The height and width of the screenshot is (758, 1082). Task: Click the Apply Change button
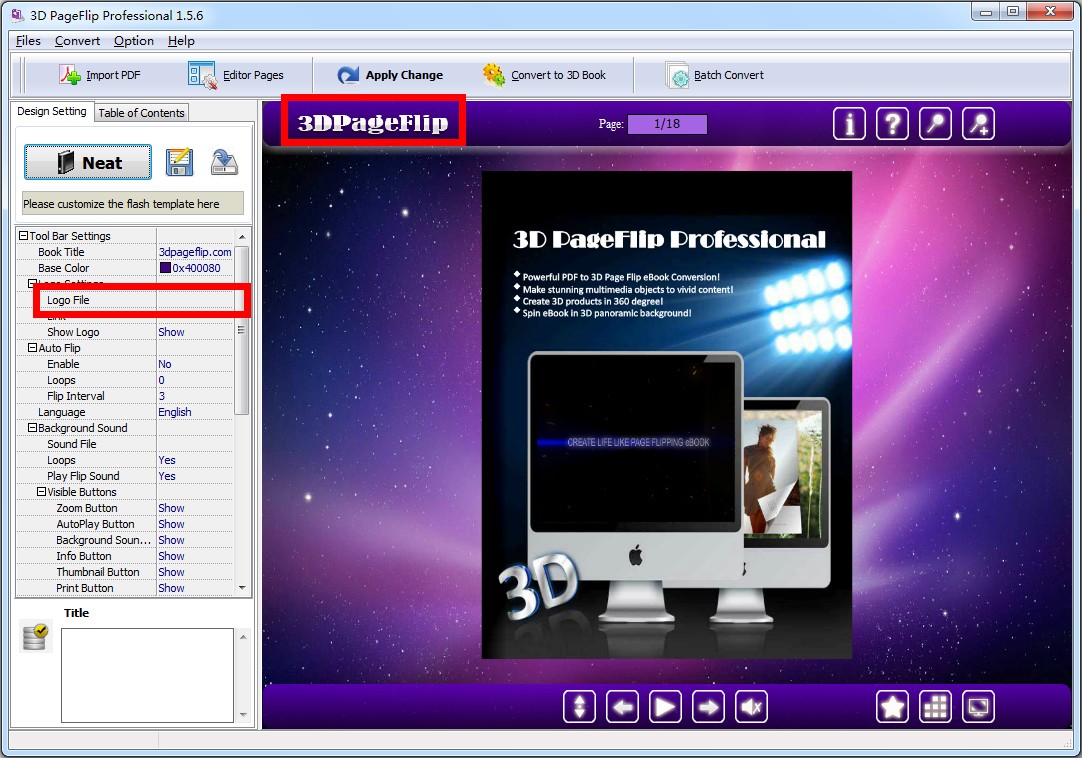click(x=391, y=75)
